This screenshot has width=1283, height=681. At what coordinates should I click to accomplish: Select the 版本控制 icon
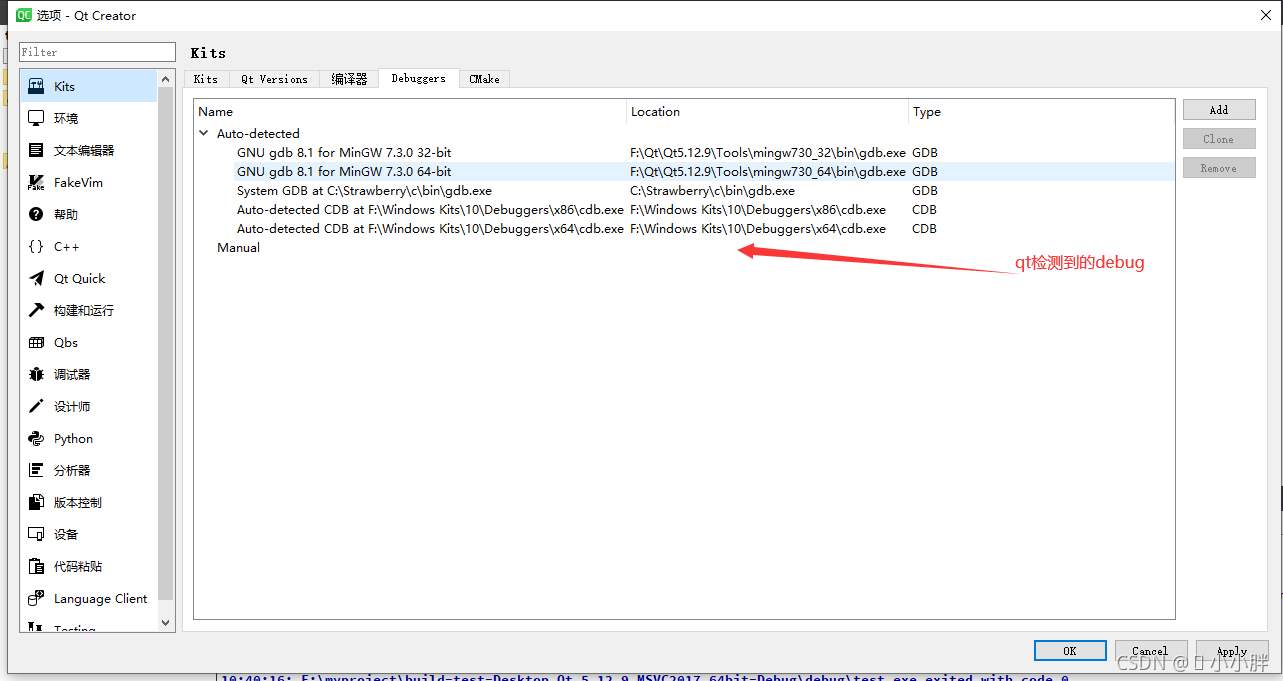point(36,502)
